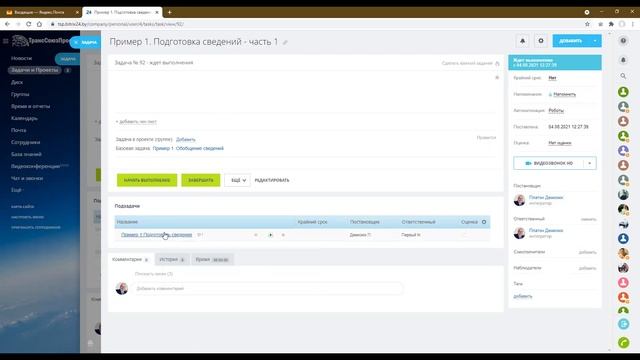Click the blue Добавить button
The image size is (640, 360).
point(571,41)
